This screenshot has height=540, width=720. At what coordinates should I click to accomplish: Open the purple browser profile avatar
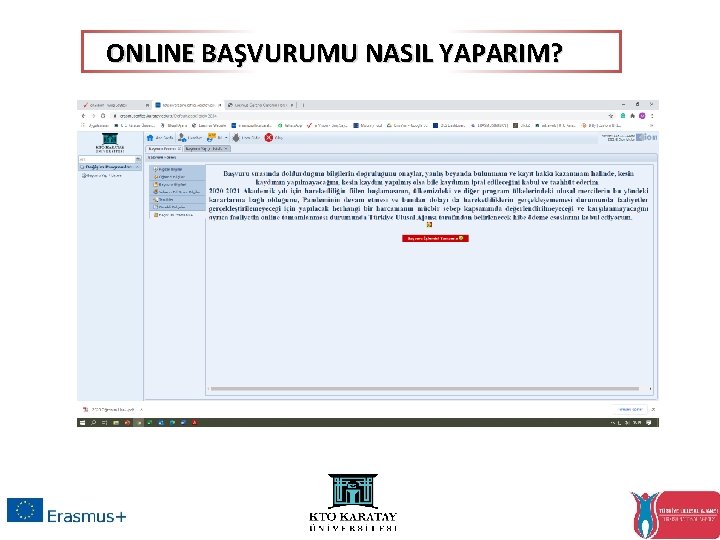(x=642, y=116)
